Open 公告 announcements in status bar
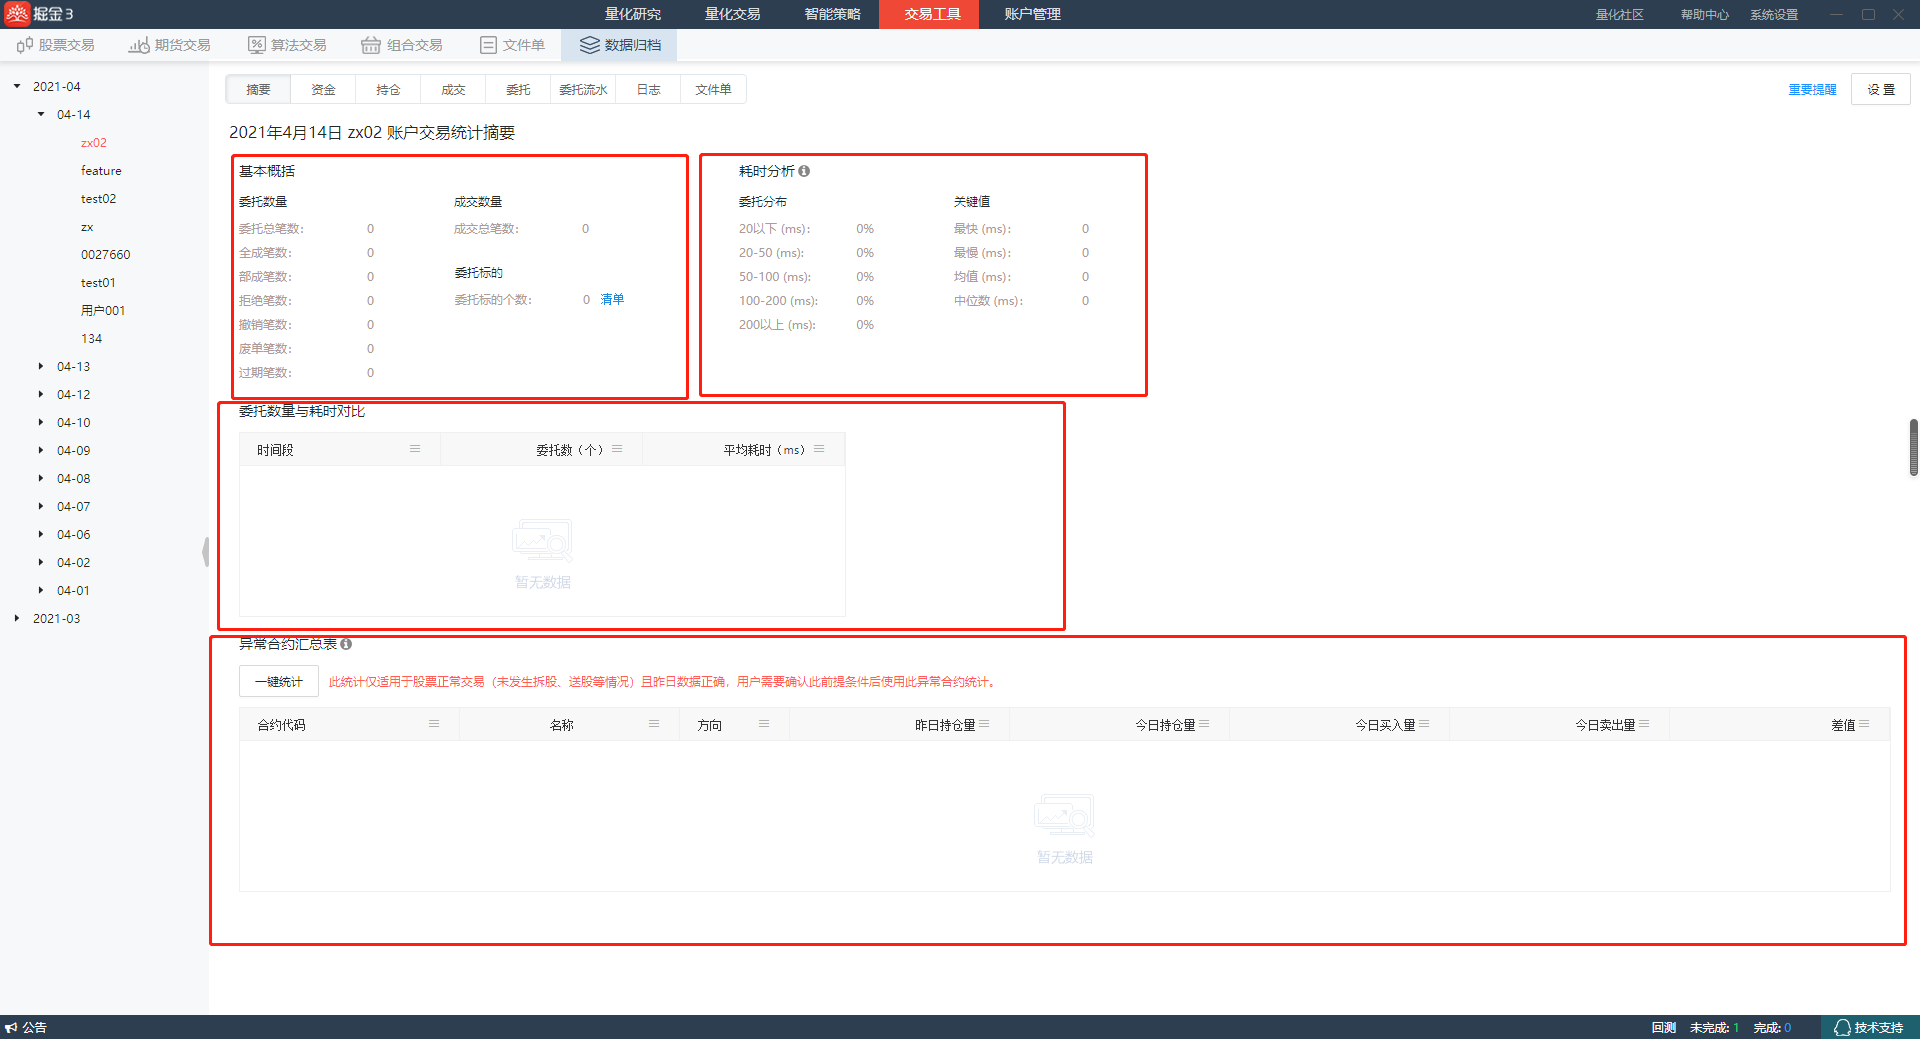Viewport: 1920px width, 1039px height. 26,1027
